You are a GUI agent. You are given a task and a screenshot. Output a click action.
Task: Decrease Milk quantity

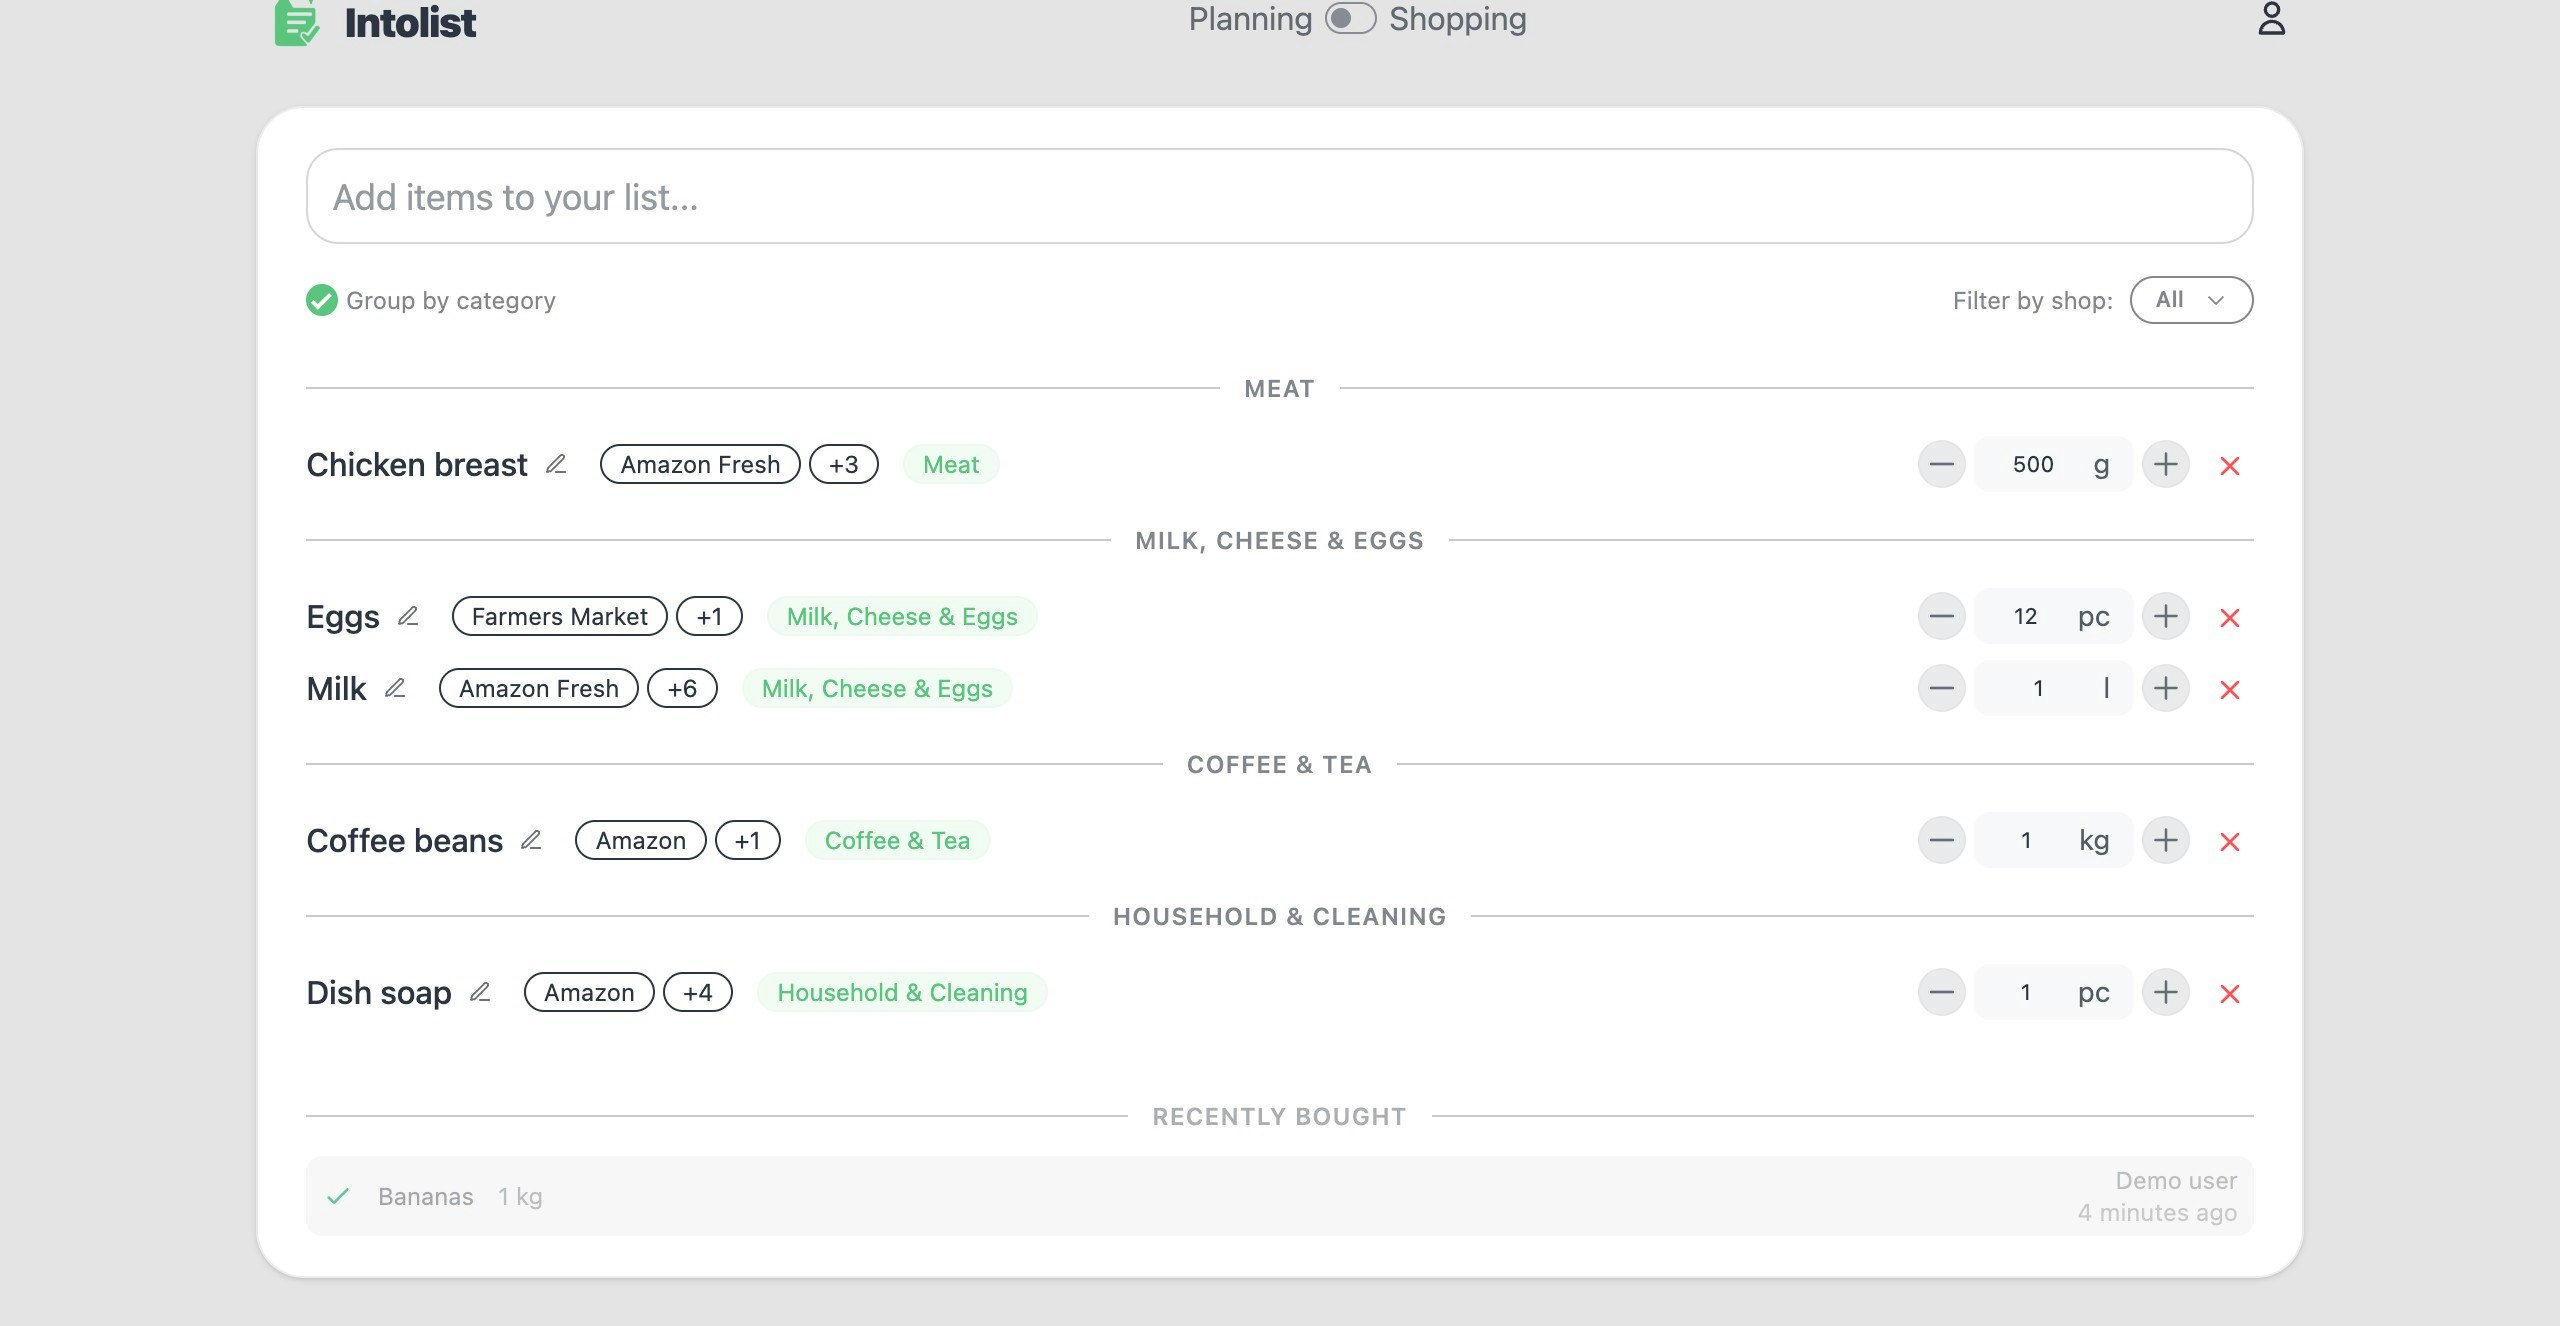(x=1942, y=688)
